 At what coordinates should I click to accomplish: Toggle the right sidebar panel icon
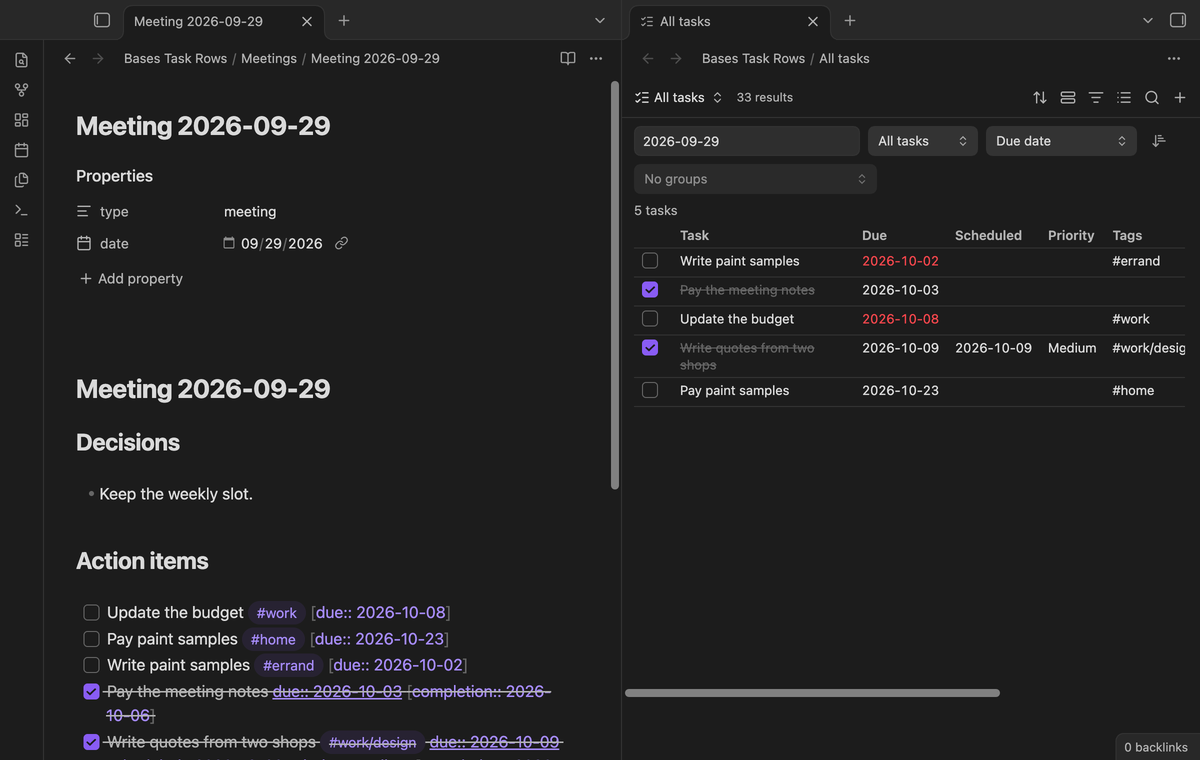[1177, 20]
